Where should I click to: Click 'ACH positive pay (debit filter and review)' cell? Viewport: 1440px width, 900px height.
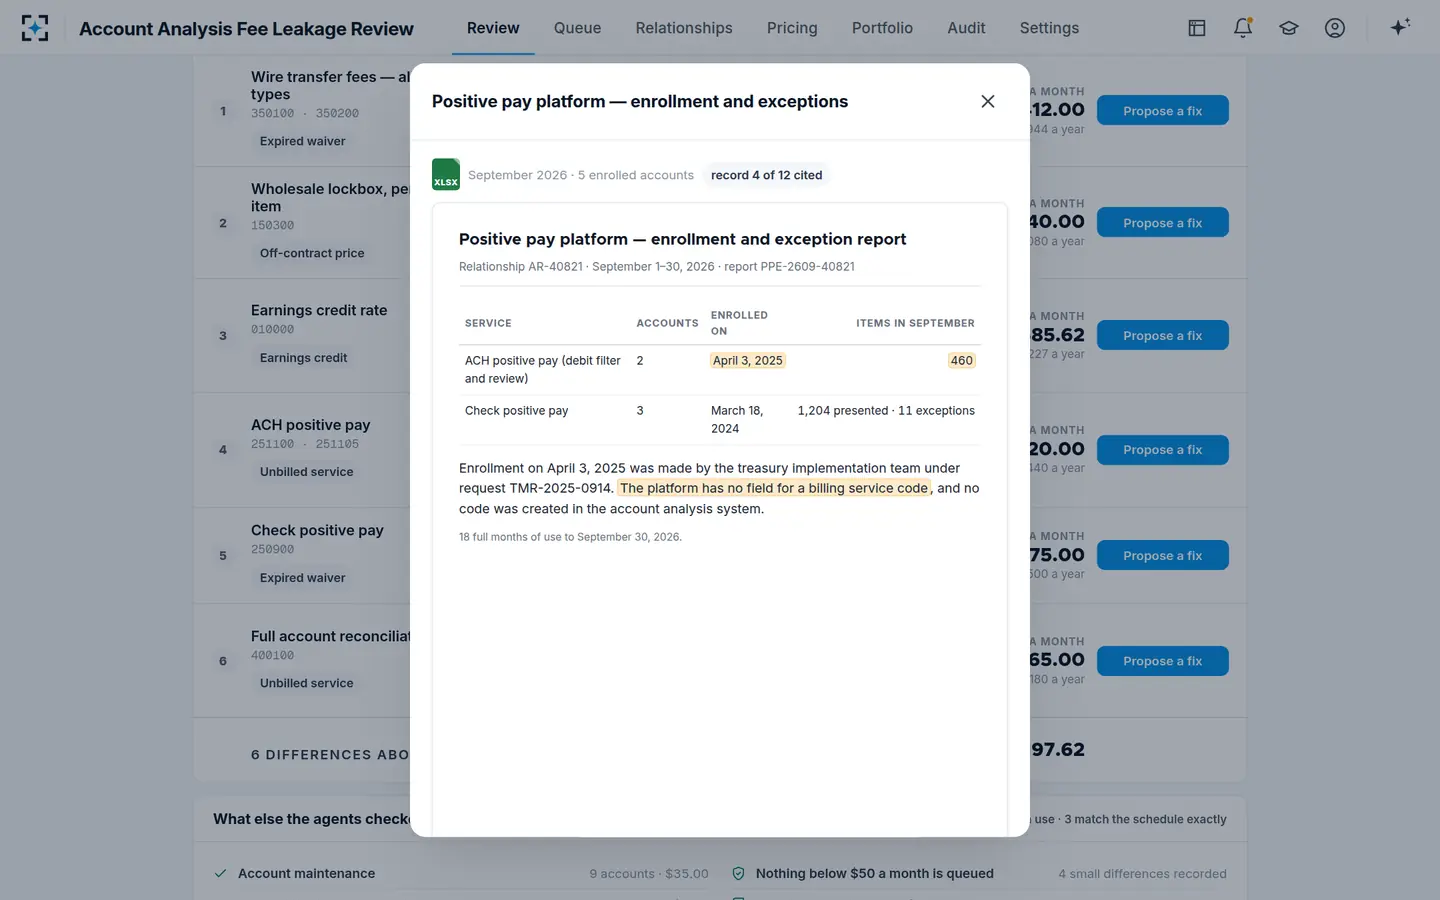click(x=543, y=369)
